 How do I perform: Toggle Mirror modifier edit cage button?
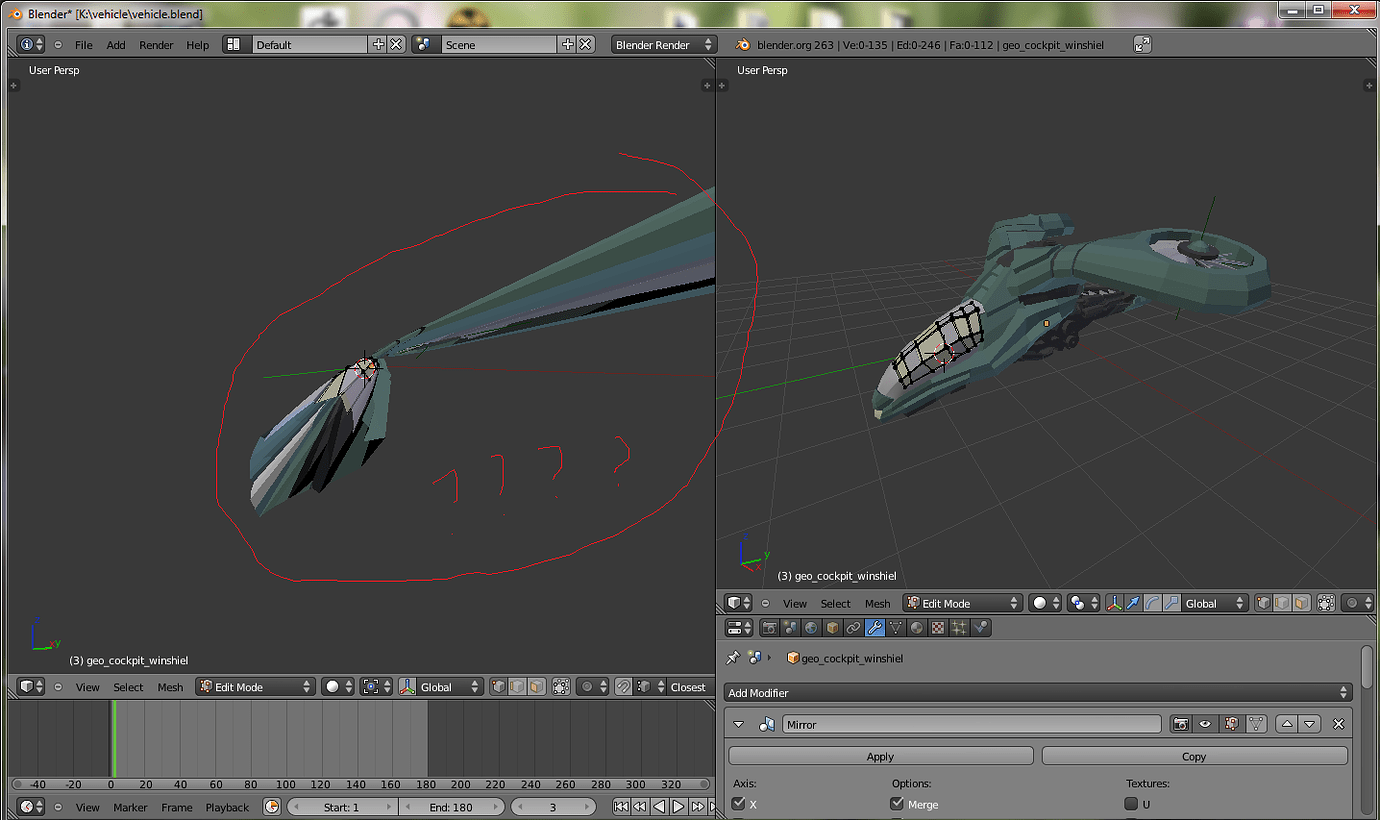1256,724
